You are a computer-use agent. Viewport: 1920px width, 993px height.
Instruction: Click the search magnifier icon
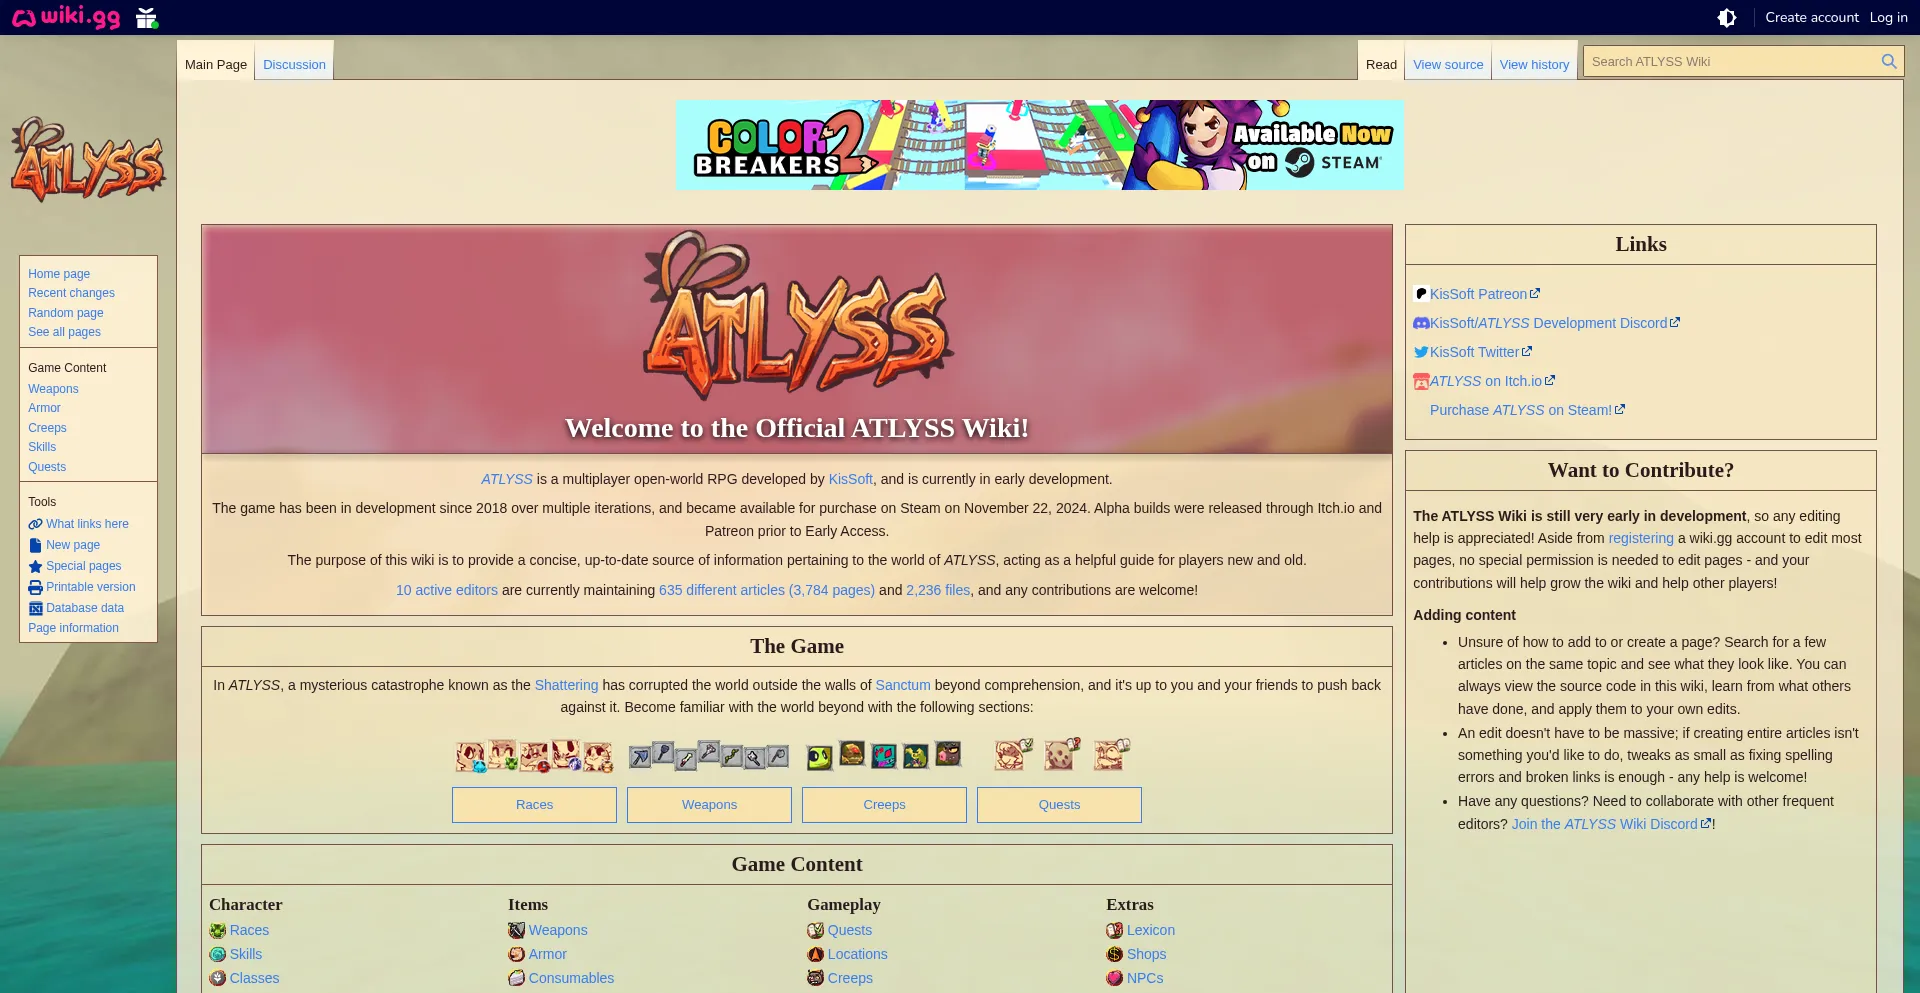(x=1888, y=62)
